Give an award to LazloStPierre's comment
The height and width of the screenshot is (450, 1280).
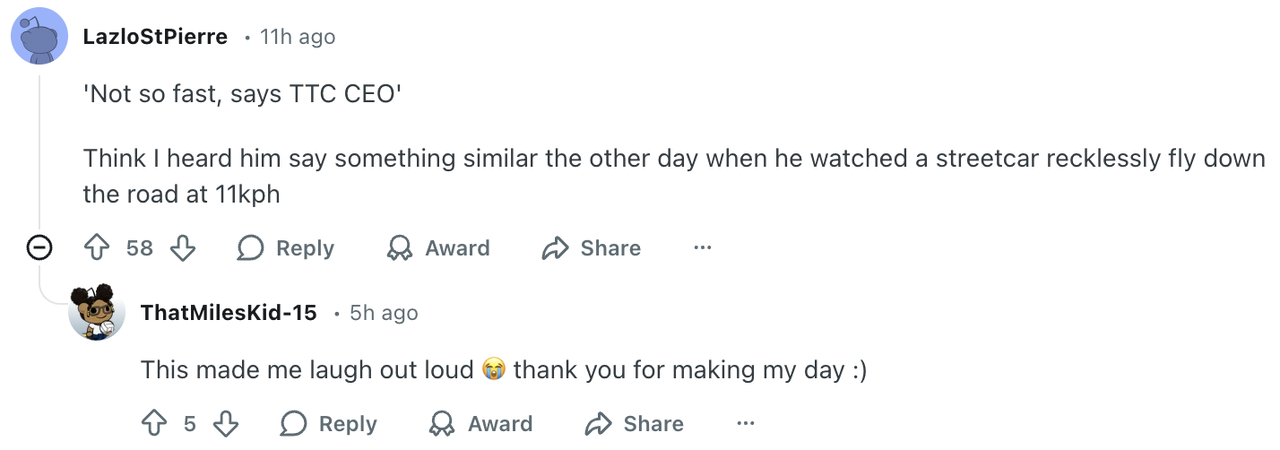point(439,248)
